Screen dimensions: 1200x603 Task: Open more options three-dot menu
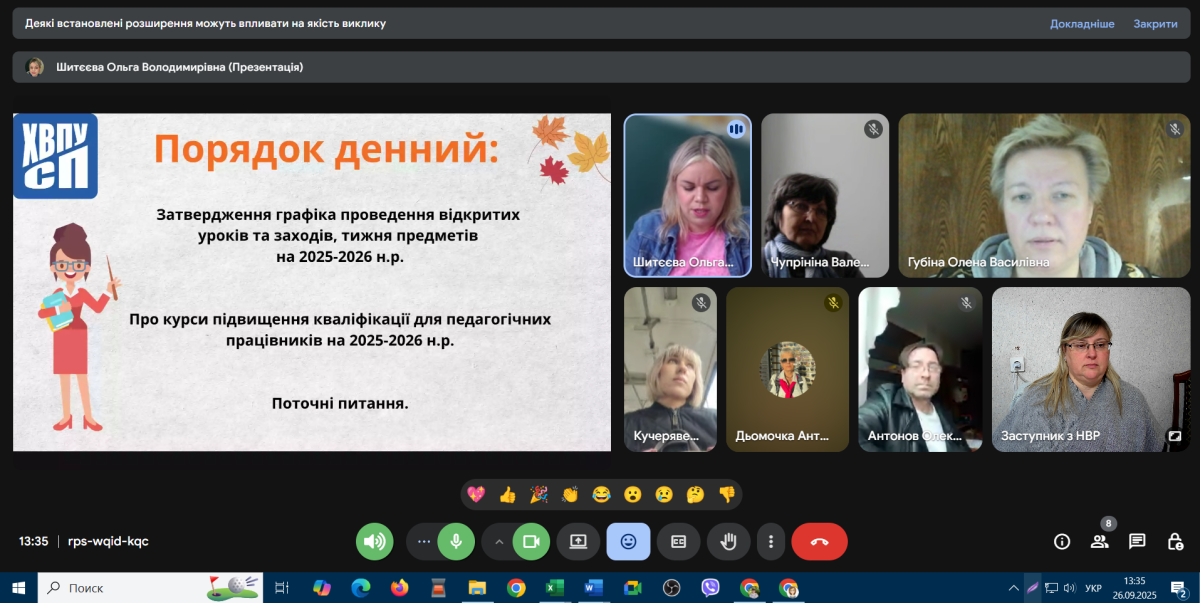coord(770,541)
